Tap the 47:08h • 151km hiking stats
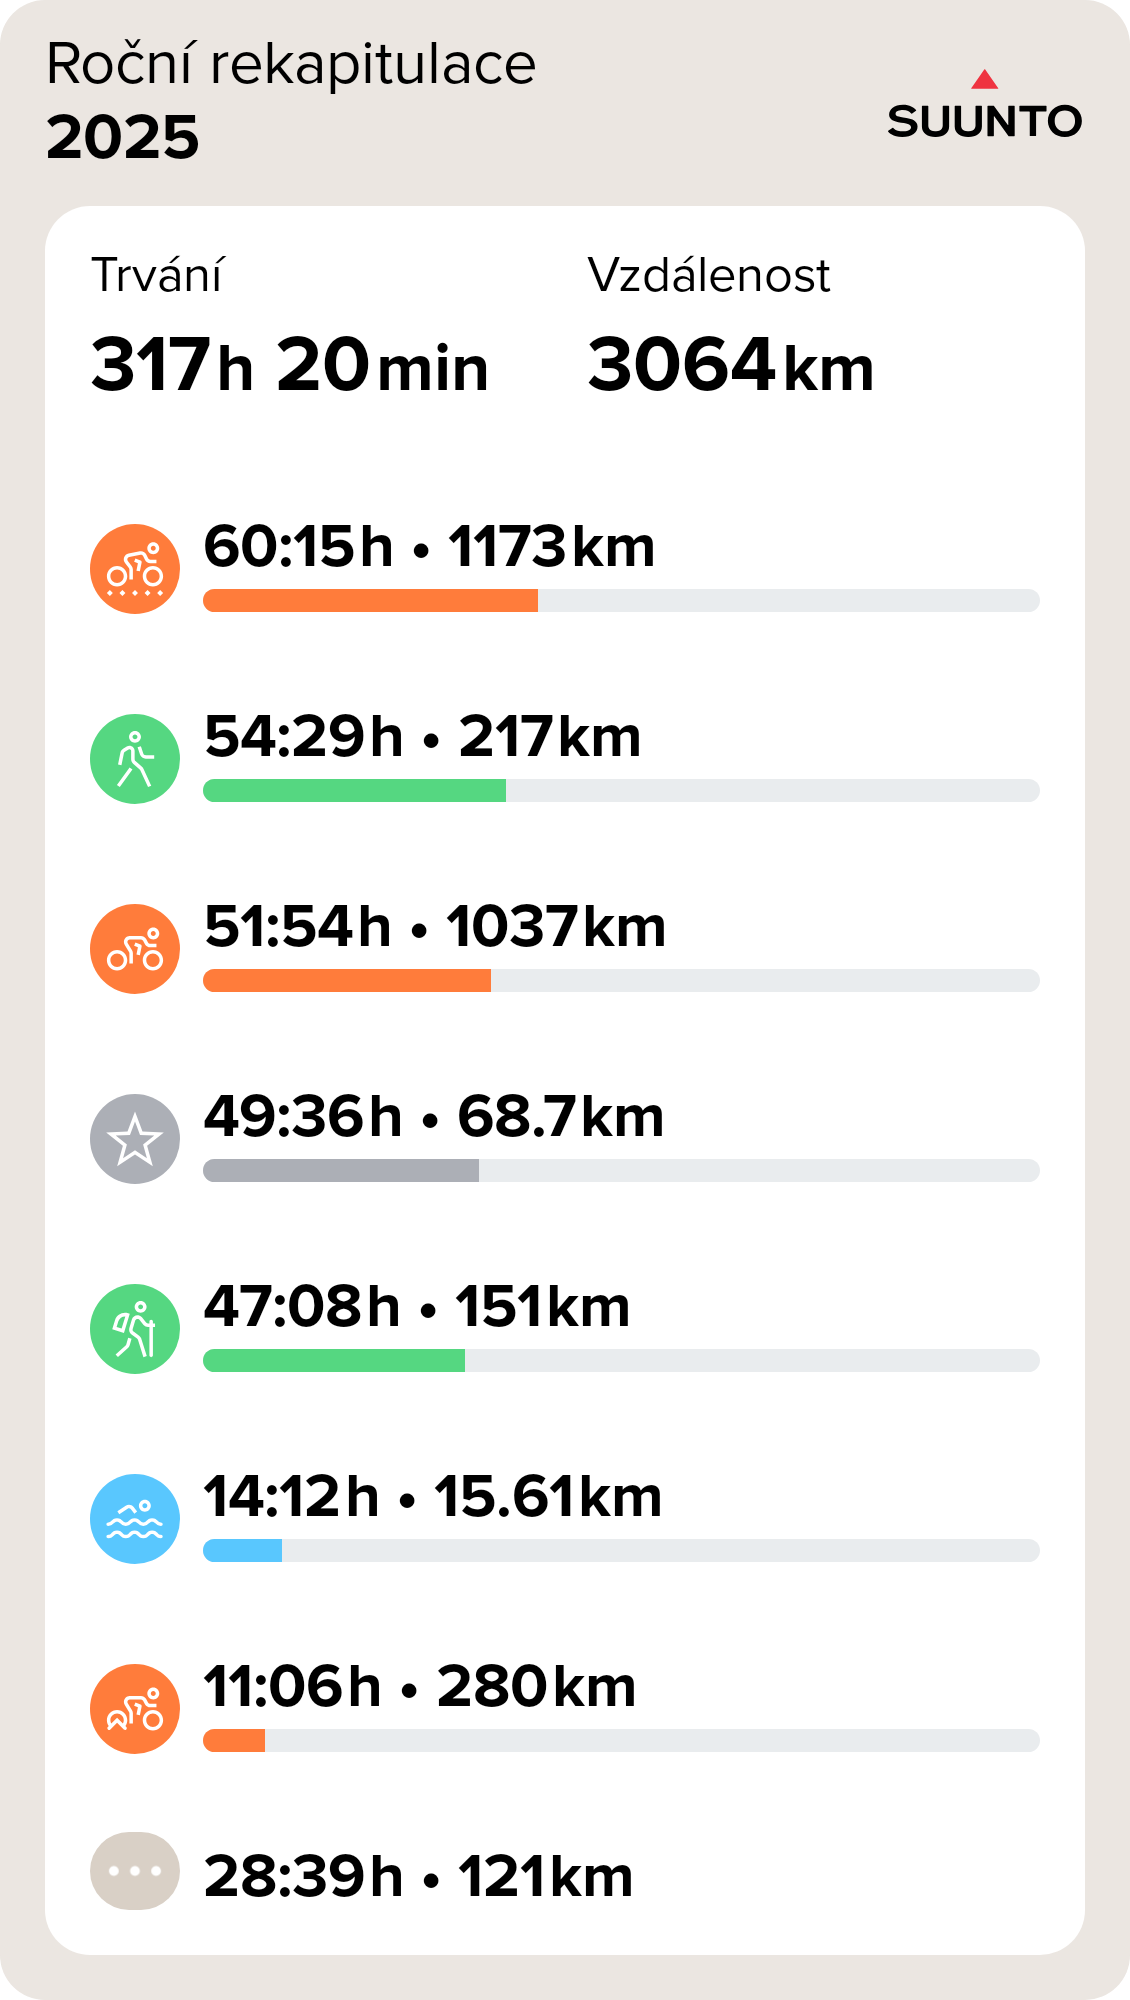1130x2000 pixels. coord(416,1306)
